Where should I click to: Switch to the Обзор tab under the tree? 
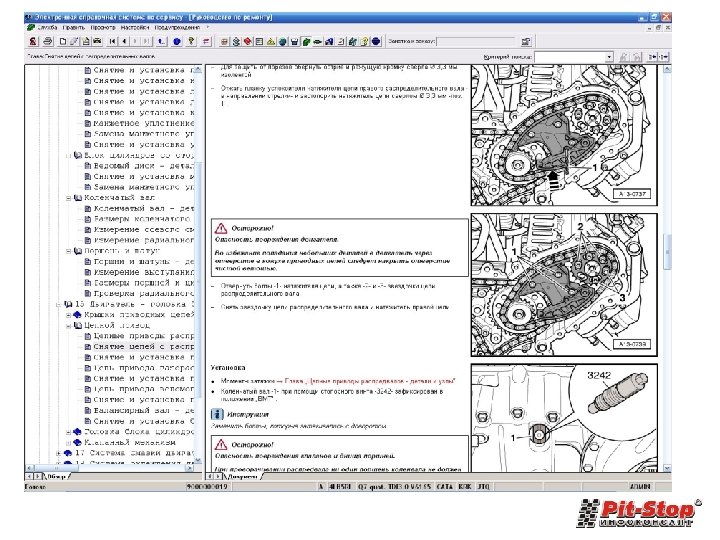pyautogui.click(x=56, y=477)
